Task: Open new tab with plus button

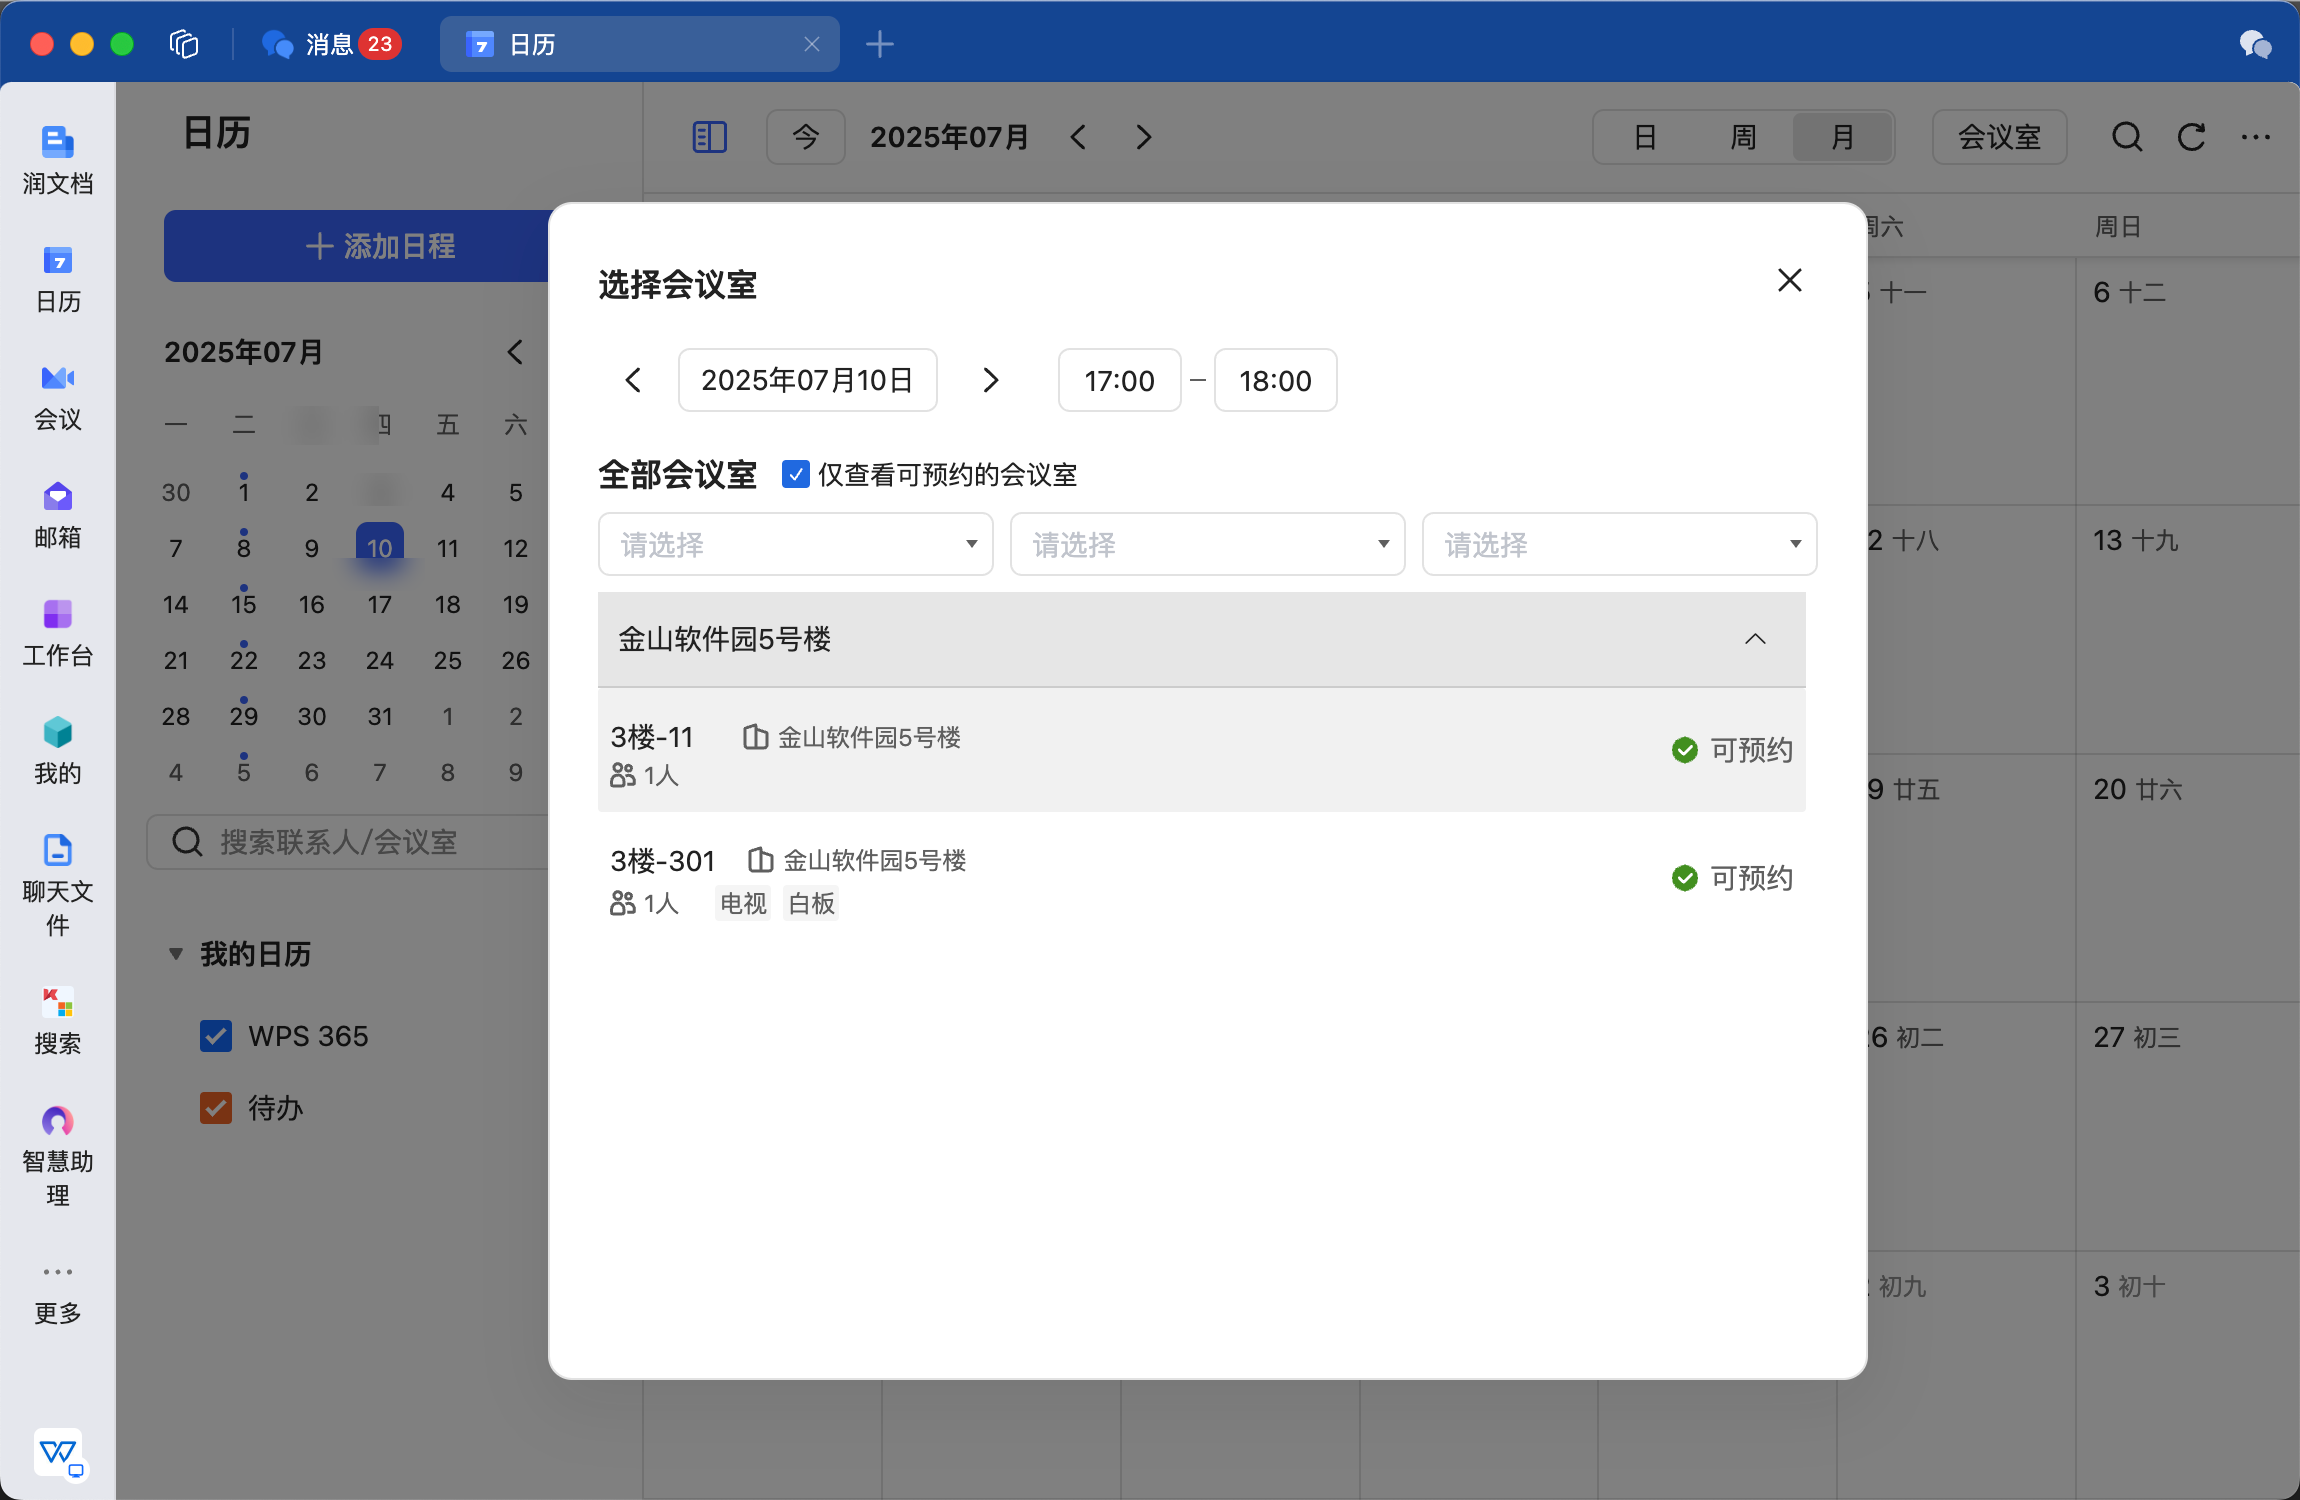Action: point(880,44)
